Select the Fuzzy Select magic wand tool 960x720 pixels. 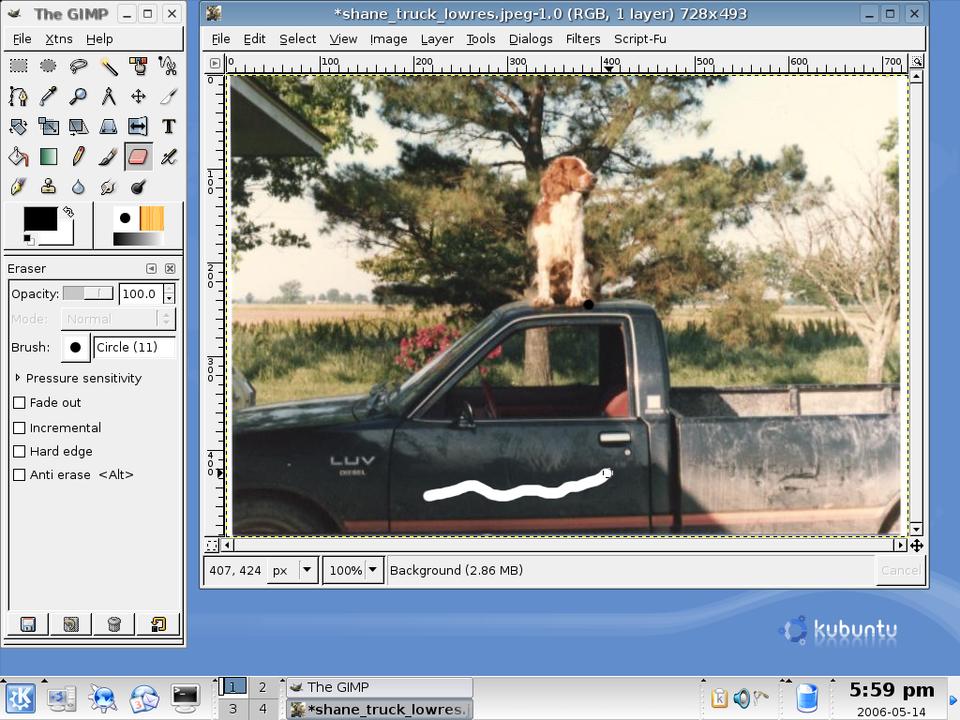pyautogui.click(x=108, y=67)
